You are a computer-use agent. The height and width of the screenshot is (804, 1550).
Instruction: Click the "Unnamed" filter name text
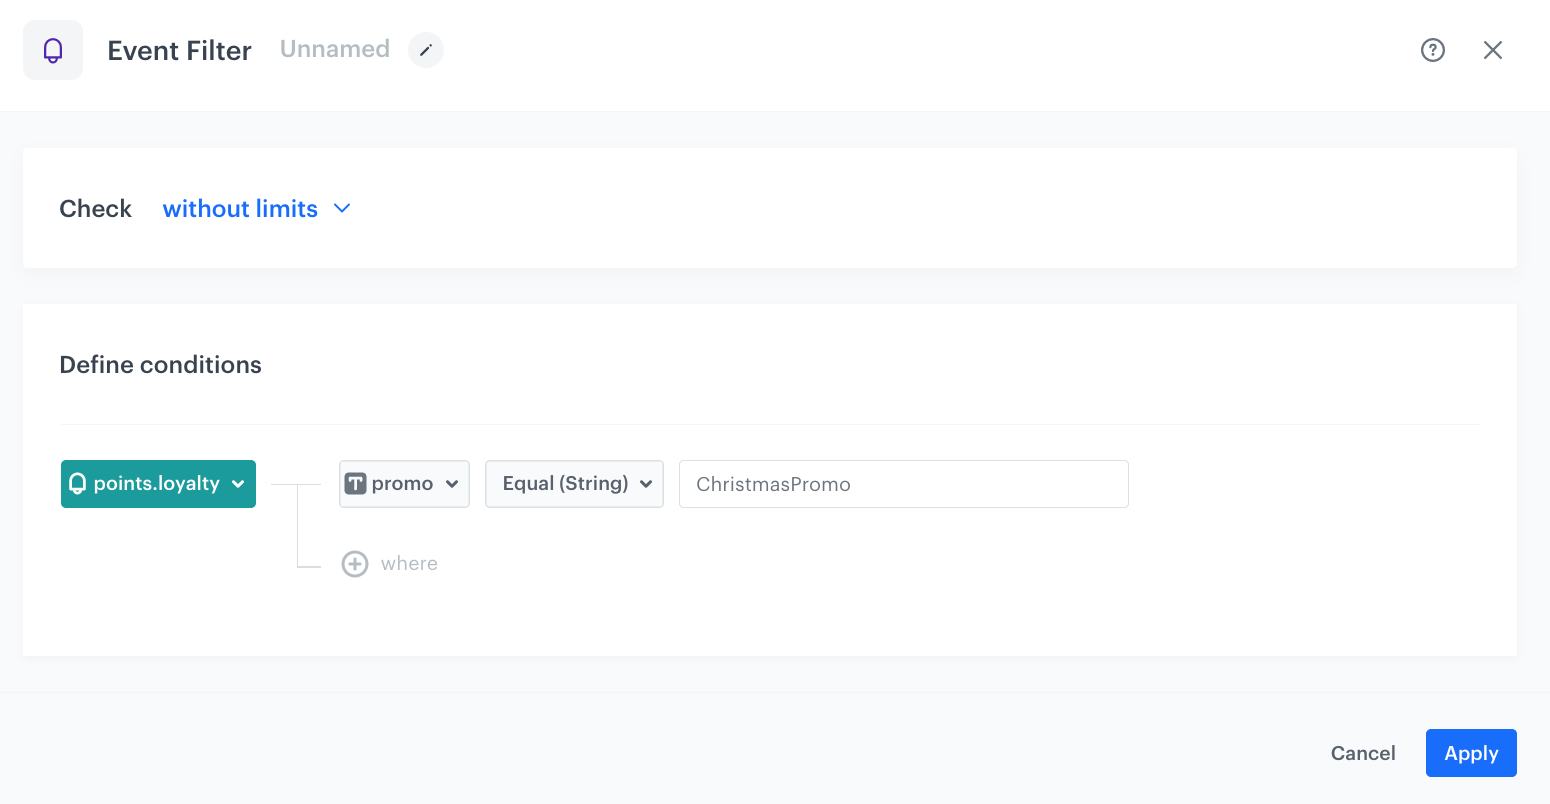coord(334,48)
